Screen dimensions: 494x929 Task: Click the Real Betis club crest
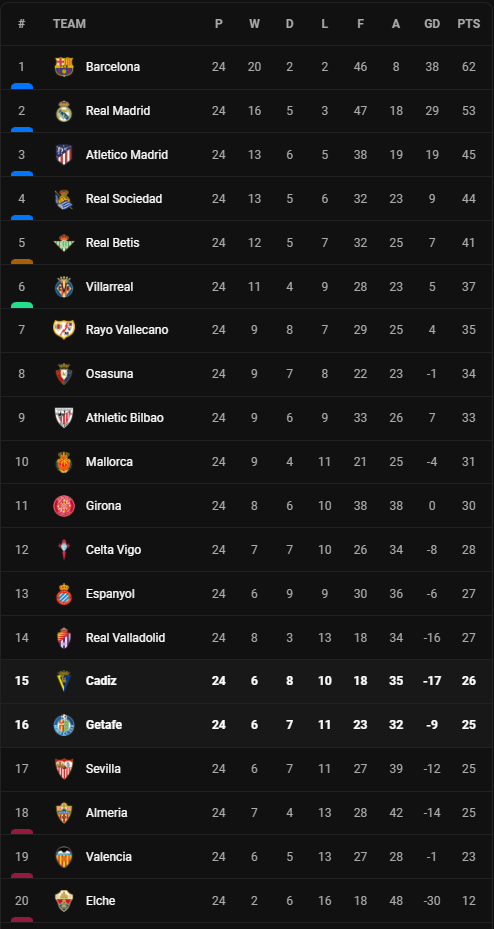click(x=64, y=242)
